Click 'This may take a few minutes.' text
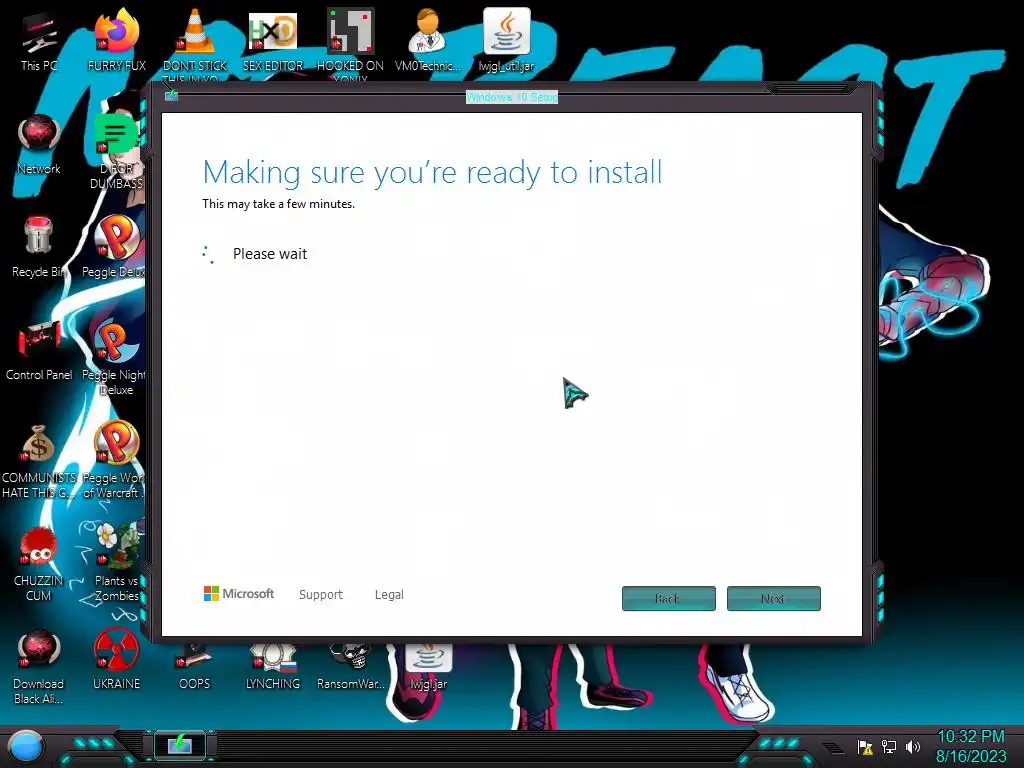Image resolution: width=1024 pixels, height=768 pixels. (278, 204)
